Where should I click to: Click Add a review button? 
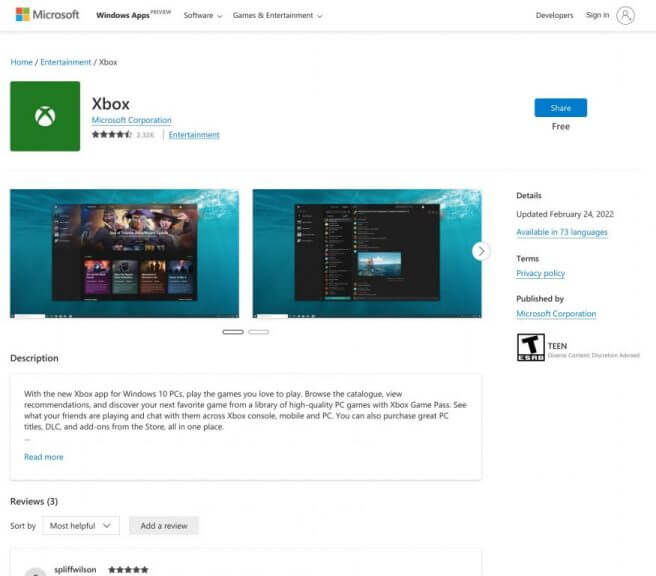pyautogui.click(x=164, y=525)
